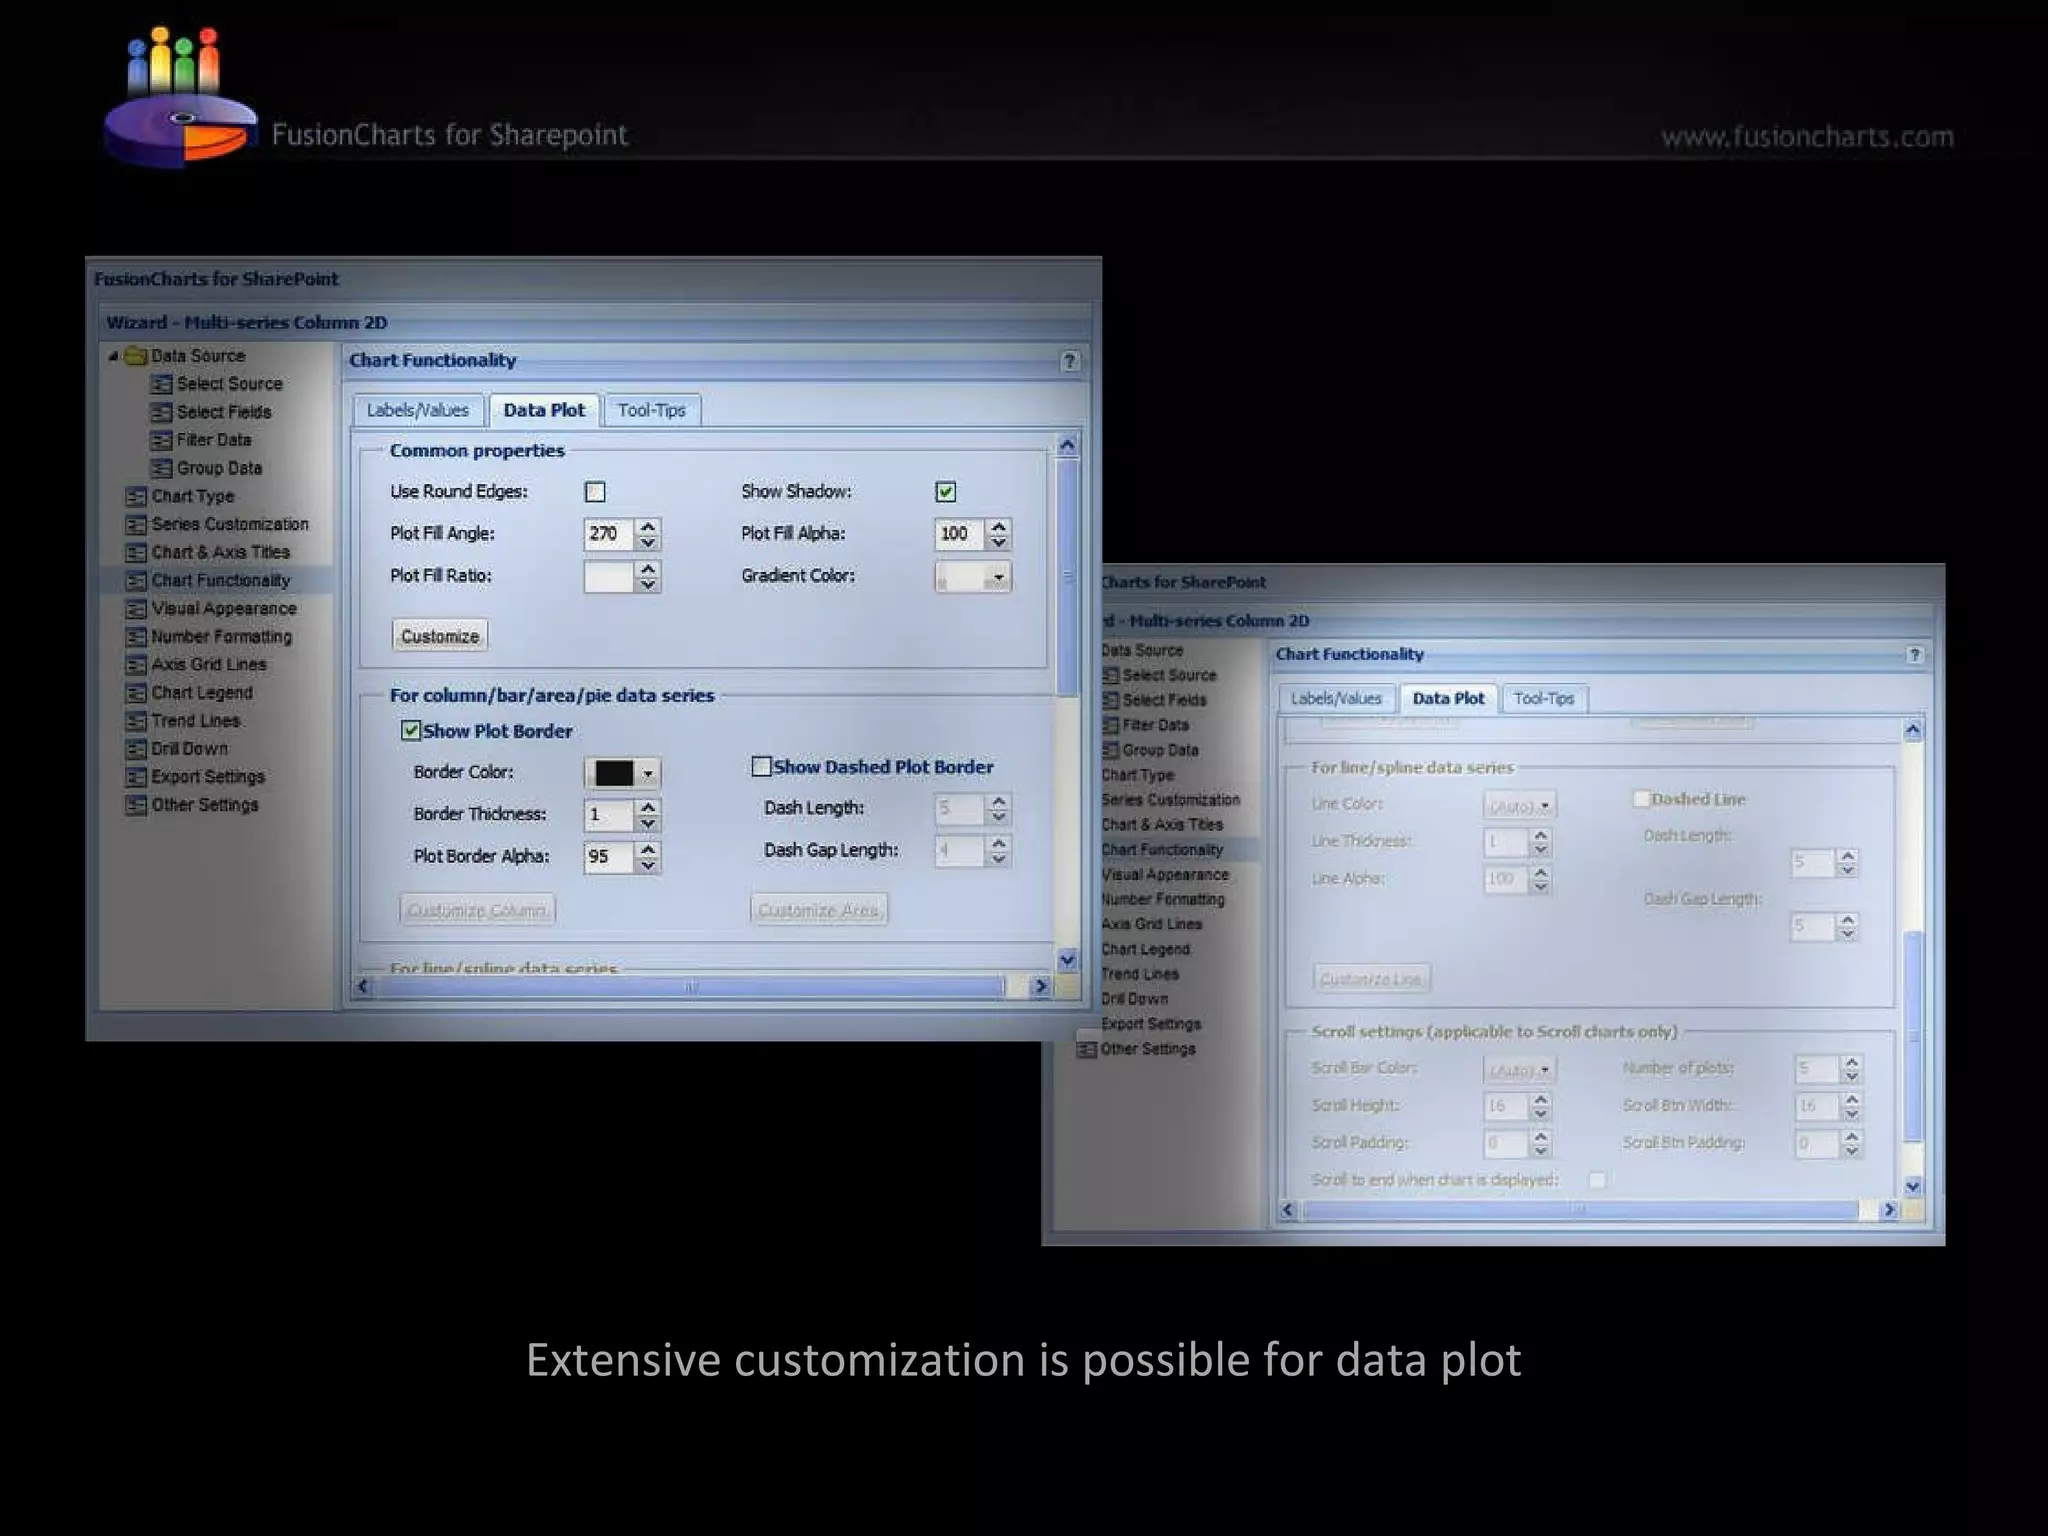Viewport: 2048px width, 1536px height.
Task: Select Data Plot tab in left window
Action: [544, 410]
